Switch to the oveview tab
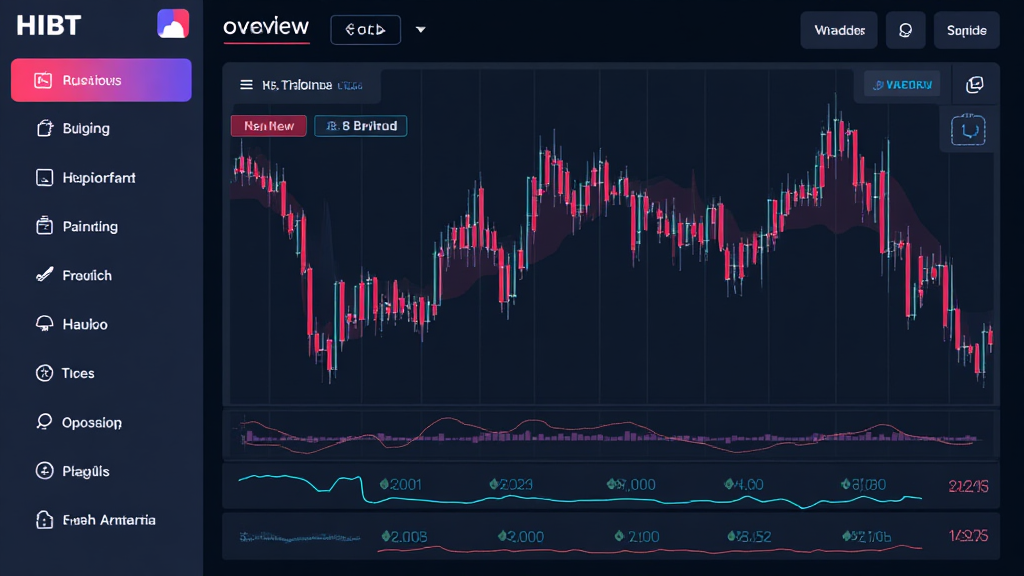 click(x=266, y=28)
